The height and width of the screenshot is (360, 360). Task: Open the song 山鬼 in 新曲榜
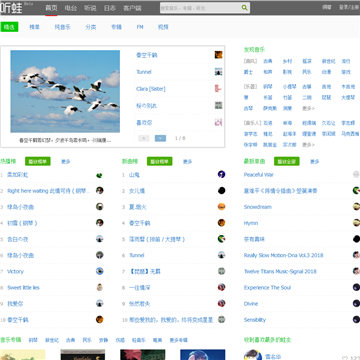pos(134,174)
